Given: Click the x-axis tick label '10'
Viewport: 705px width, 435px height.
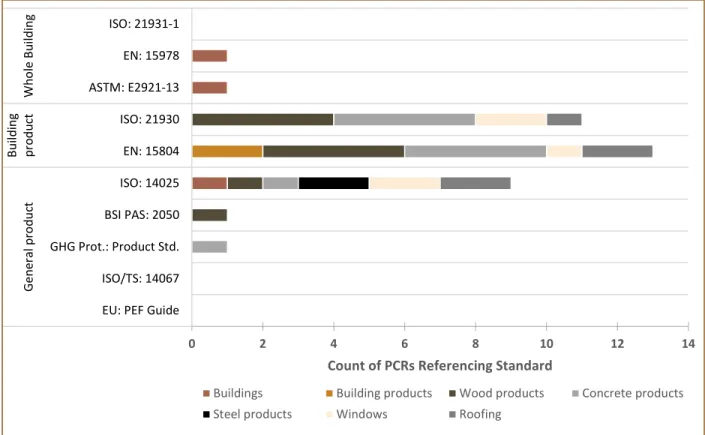Looking at the screenshot, I should 546,344.
